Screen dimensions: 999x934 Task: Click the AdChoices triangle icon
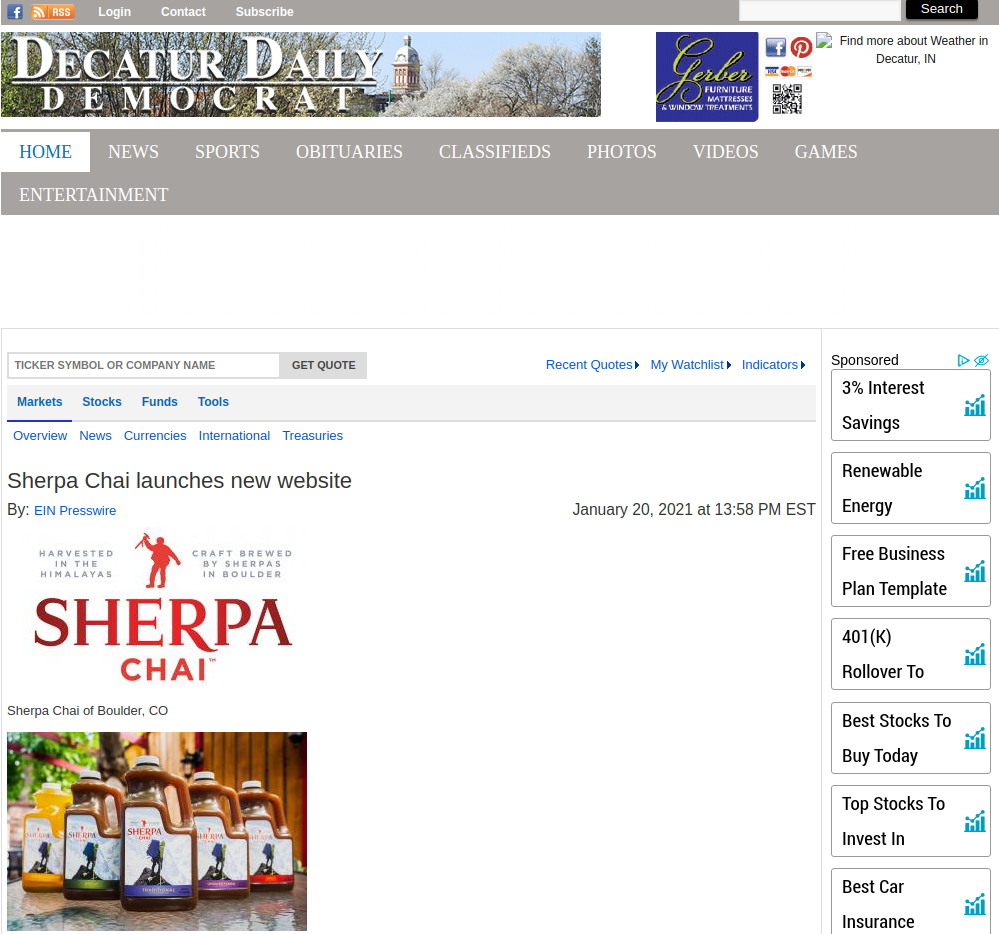(963, 360)
